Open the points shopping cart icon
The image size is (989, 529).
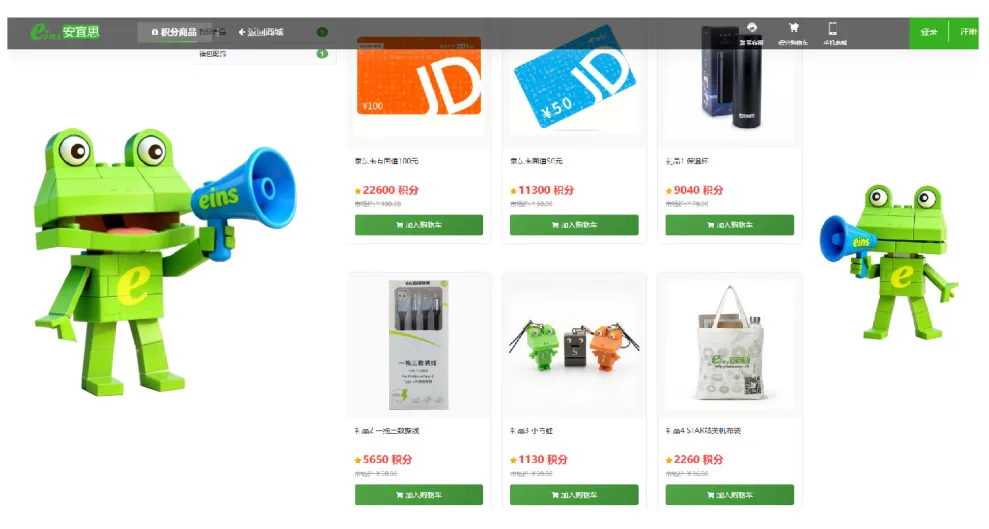tap(793, 33)
